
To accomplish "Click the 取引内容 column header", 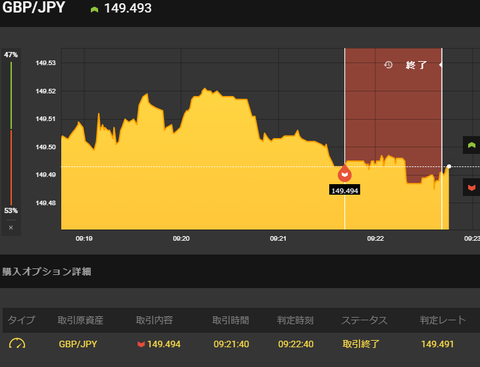I will [154, 320].
